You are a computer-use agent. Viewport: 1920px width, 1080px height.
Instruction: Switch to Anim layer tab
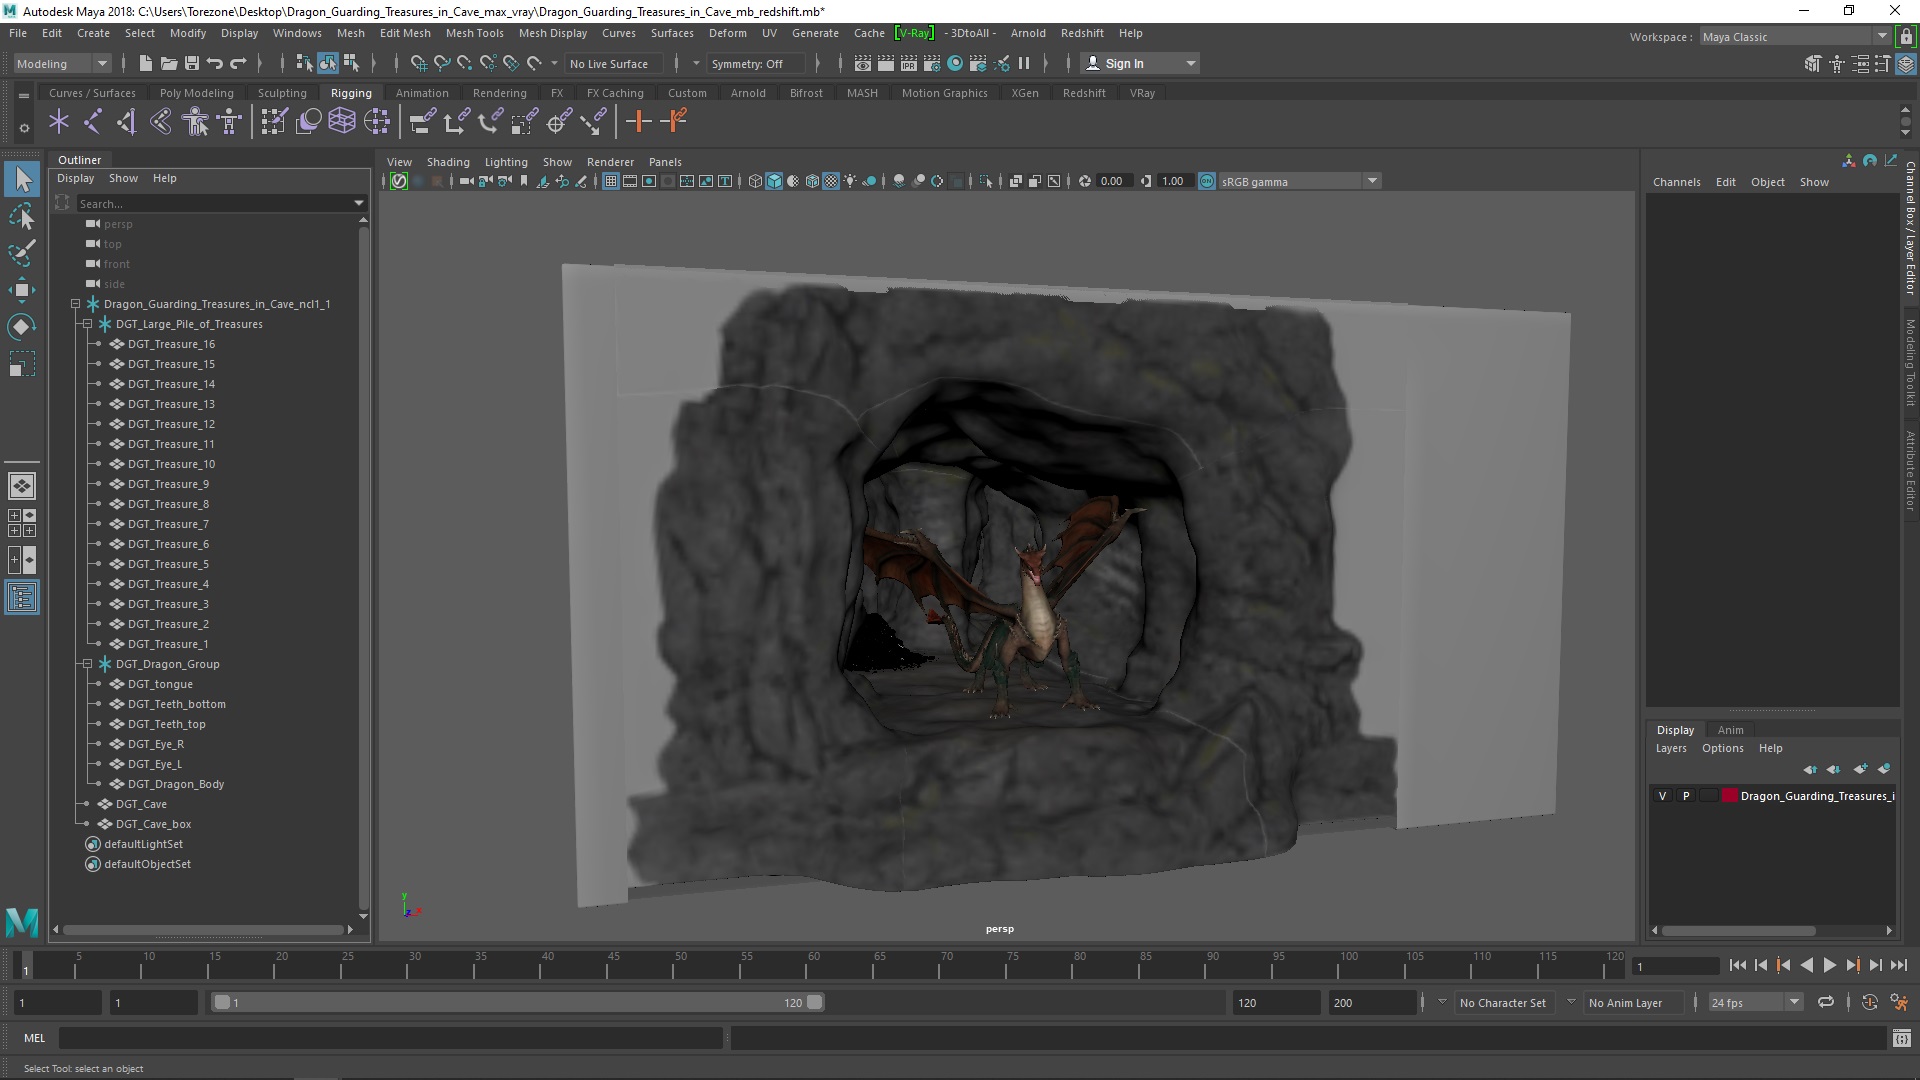point(1730,730)
